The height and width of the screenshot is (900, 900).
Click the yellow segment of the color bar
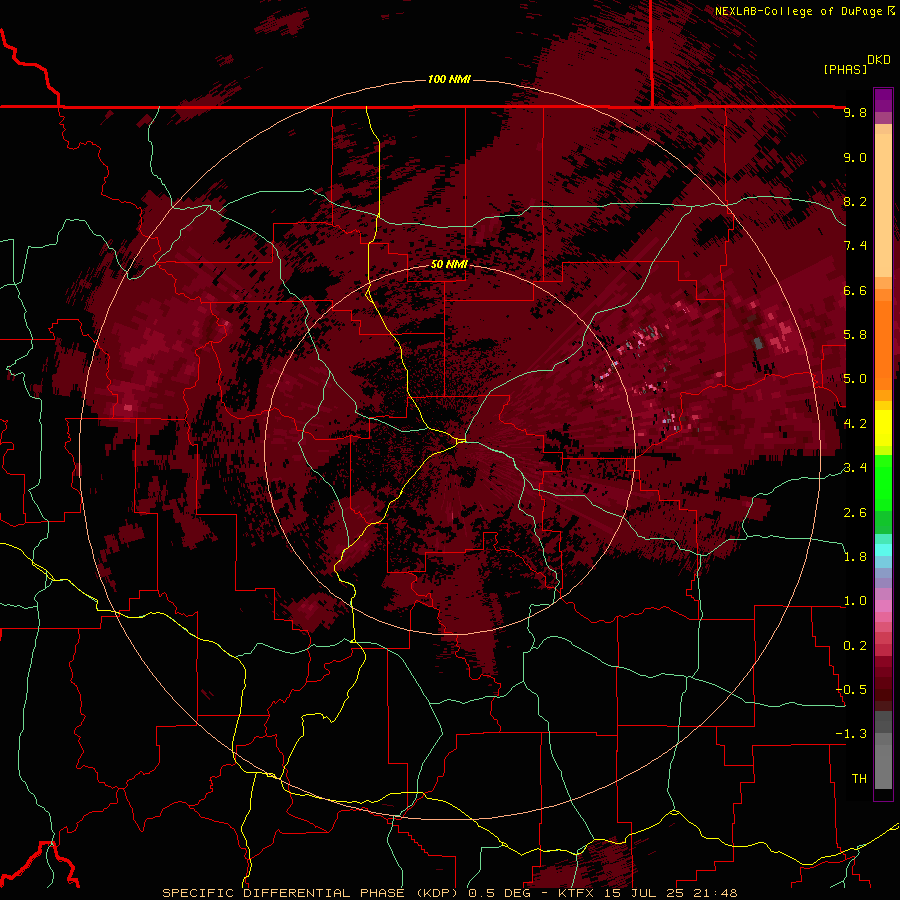[883, 428]
